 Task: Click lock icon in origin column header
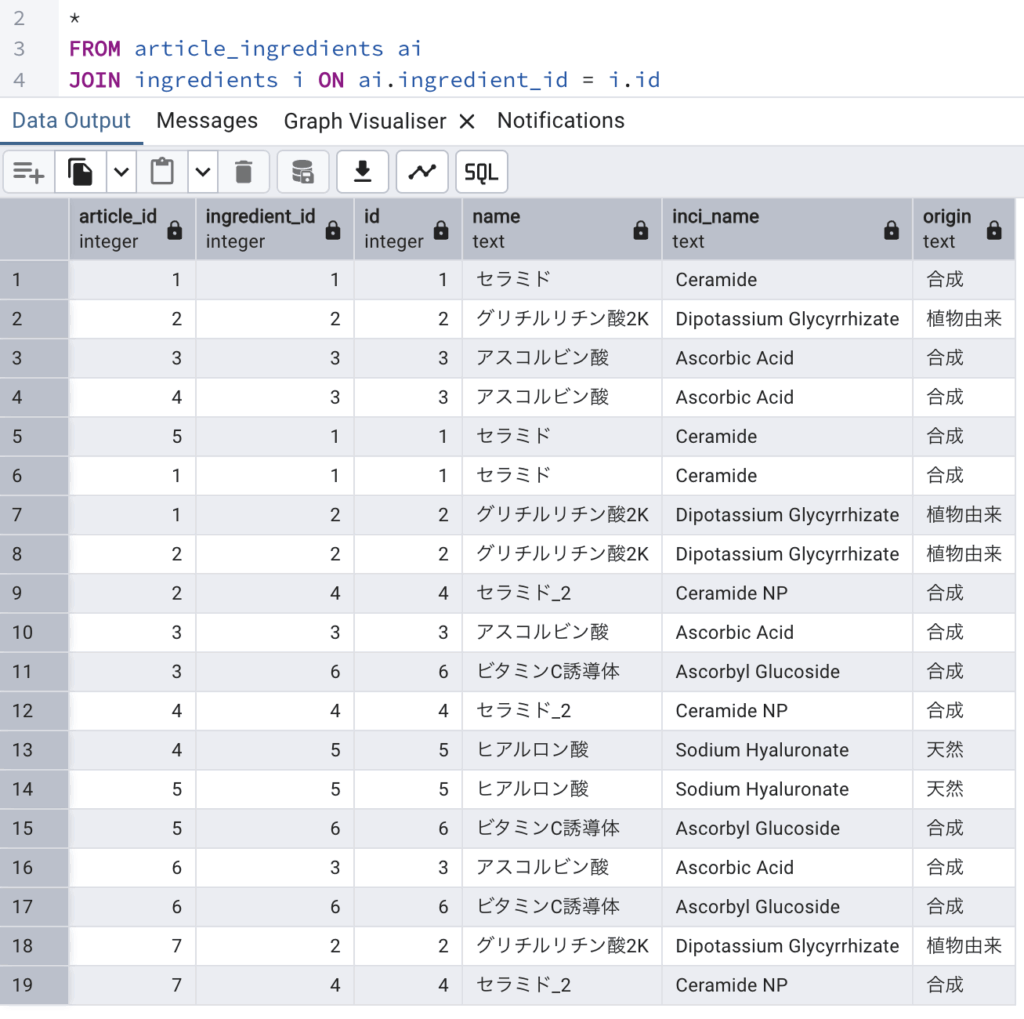(x=994, y=230)
